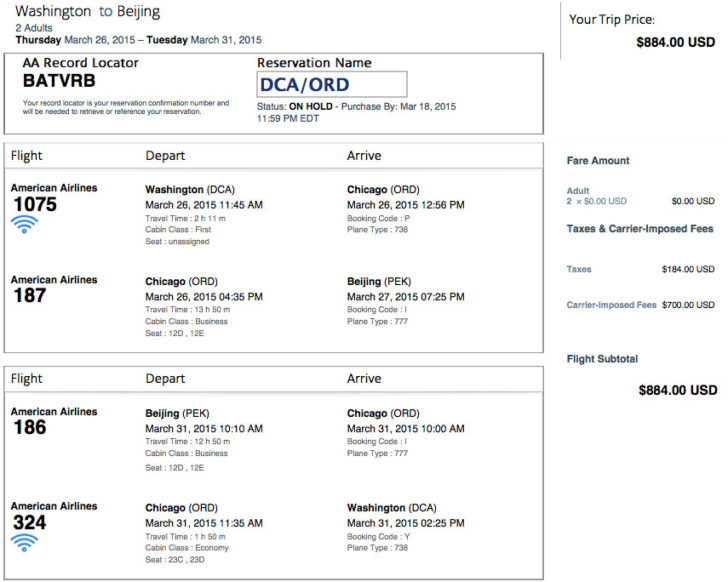This screenshot has height=582, width=728.
Task: Click the Wi-Fi icon under flight 1075
Action: click(24, 224)
